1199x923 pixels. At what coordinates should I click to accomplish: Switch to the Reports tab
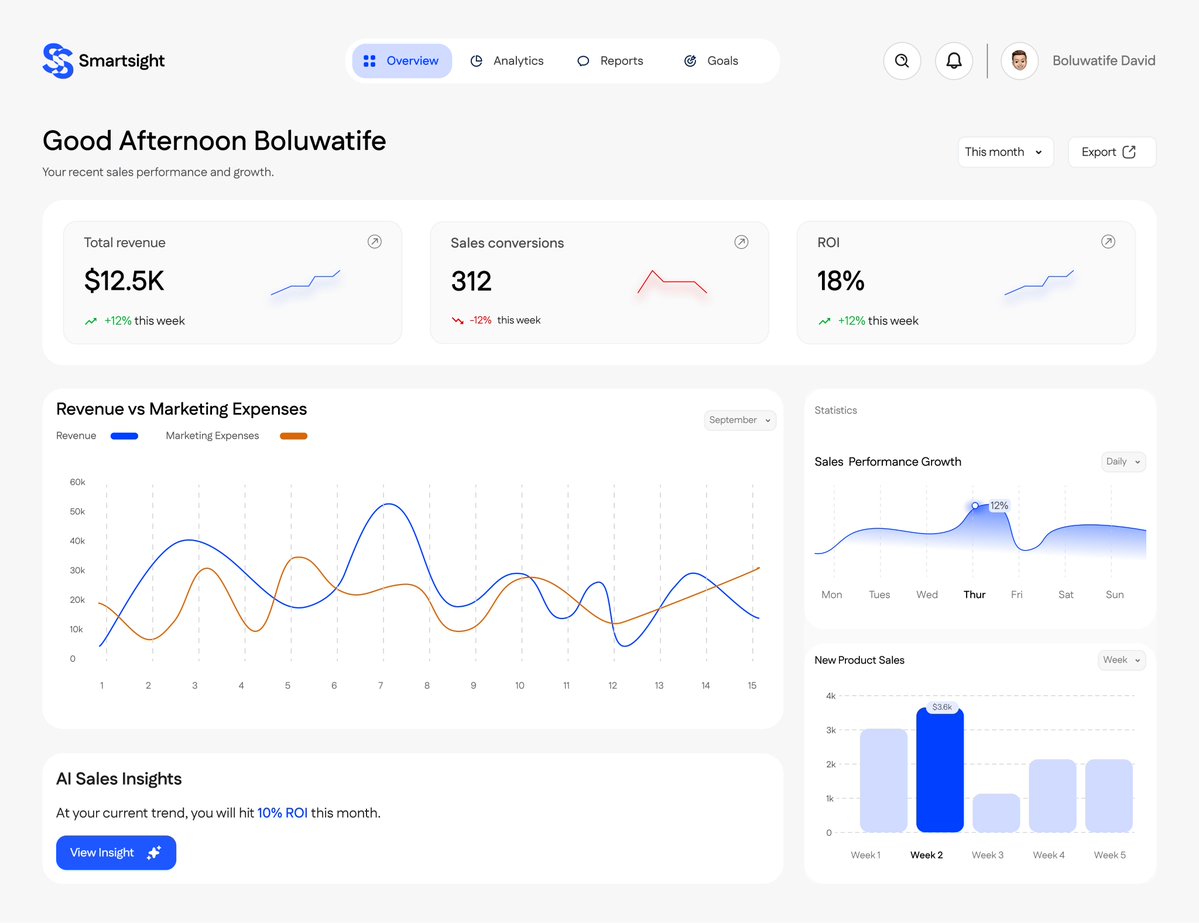click(610, 61)
